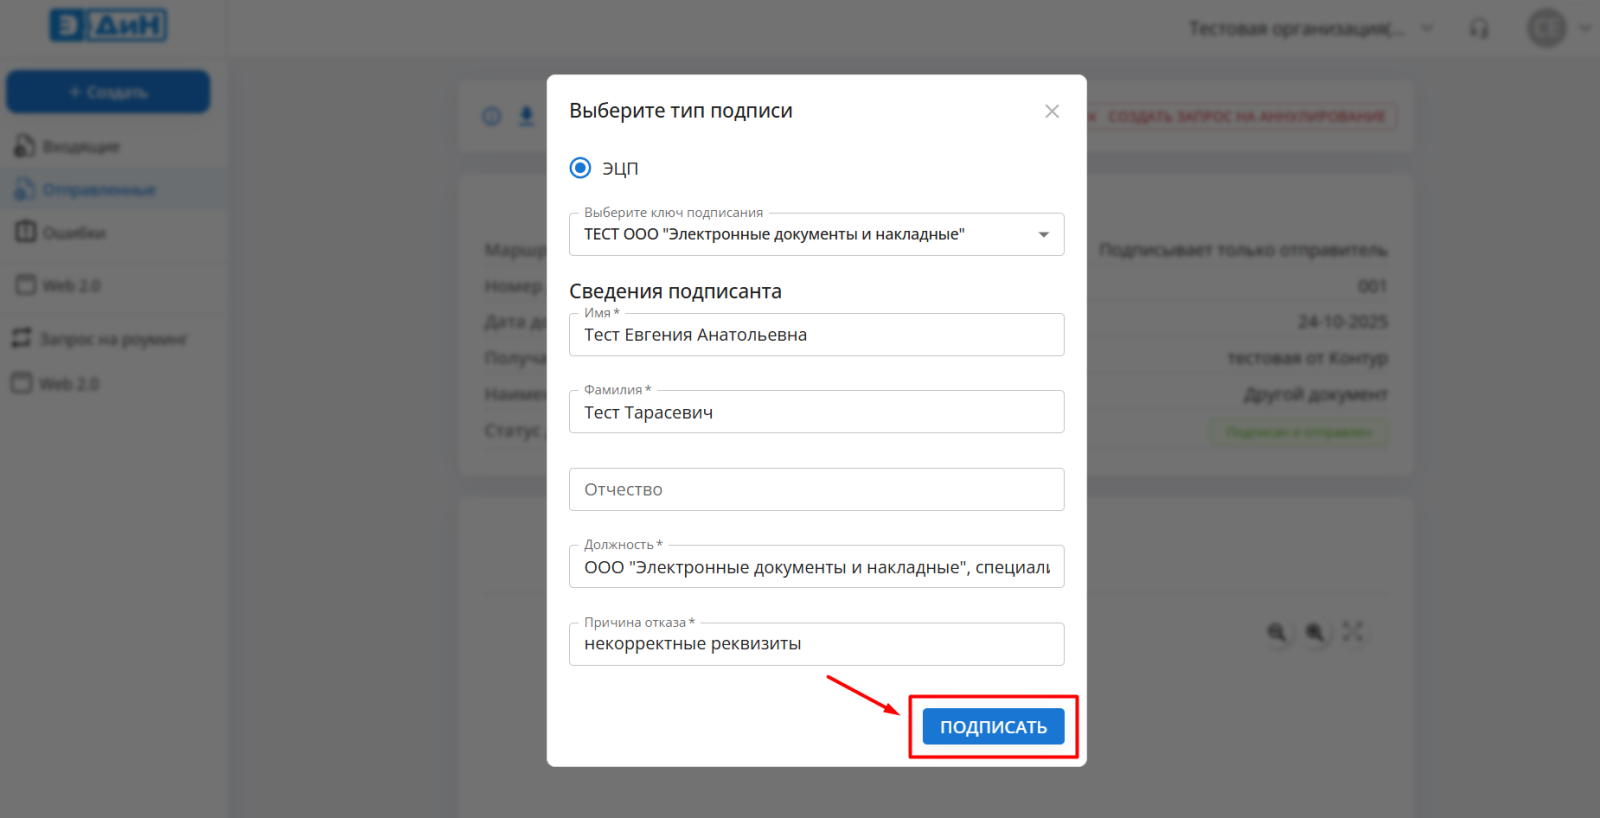Select the ЭЦП radio button
Image resolution: width=1600 pixels, height=818 pixels.
pyautogui.click(x=580, y=168)
